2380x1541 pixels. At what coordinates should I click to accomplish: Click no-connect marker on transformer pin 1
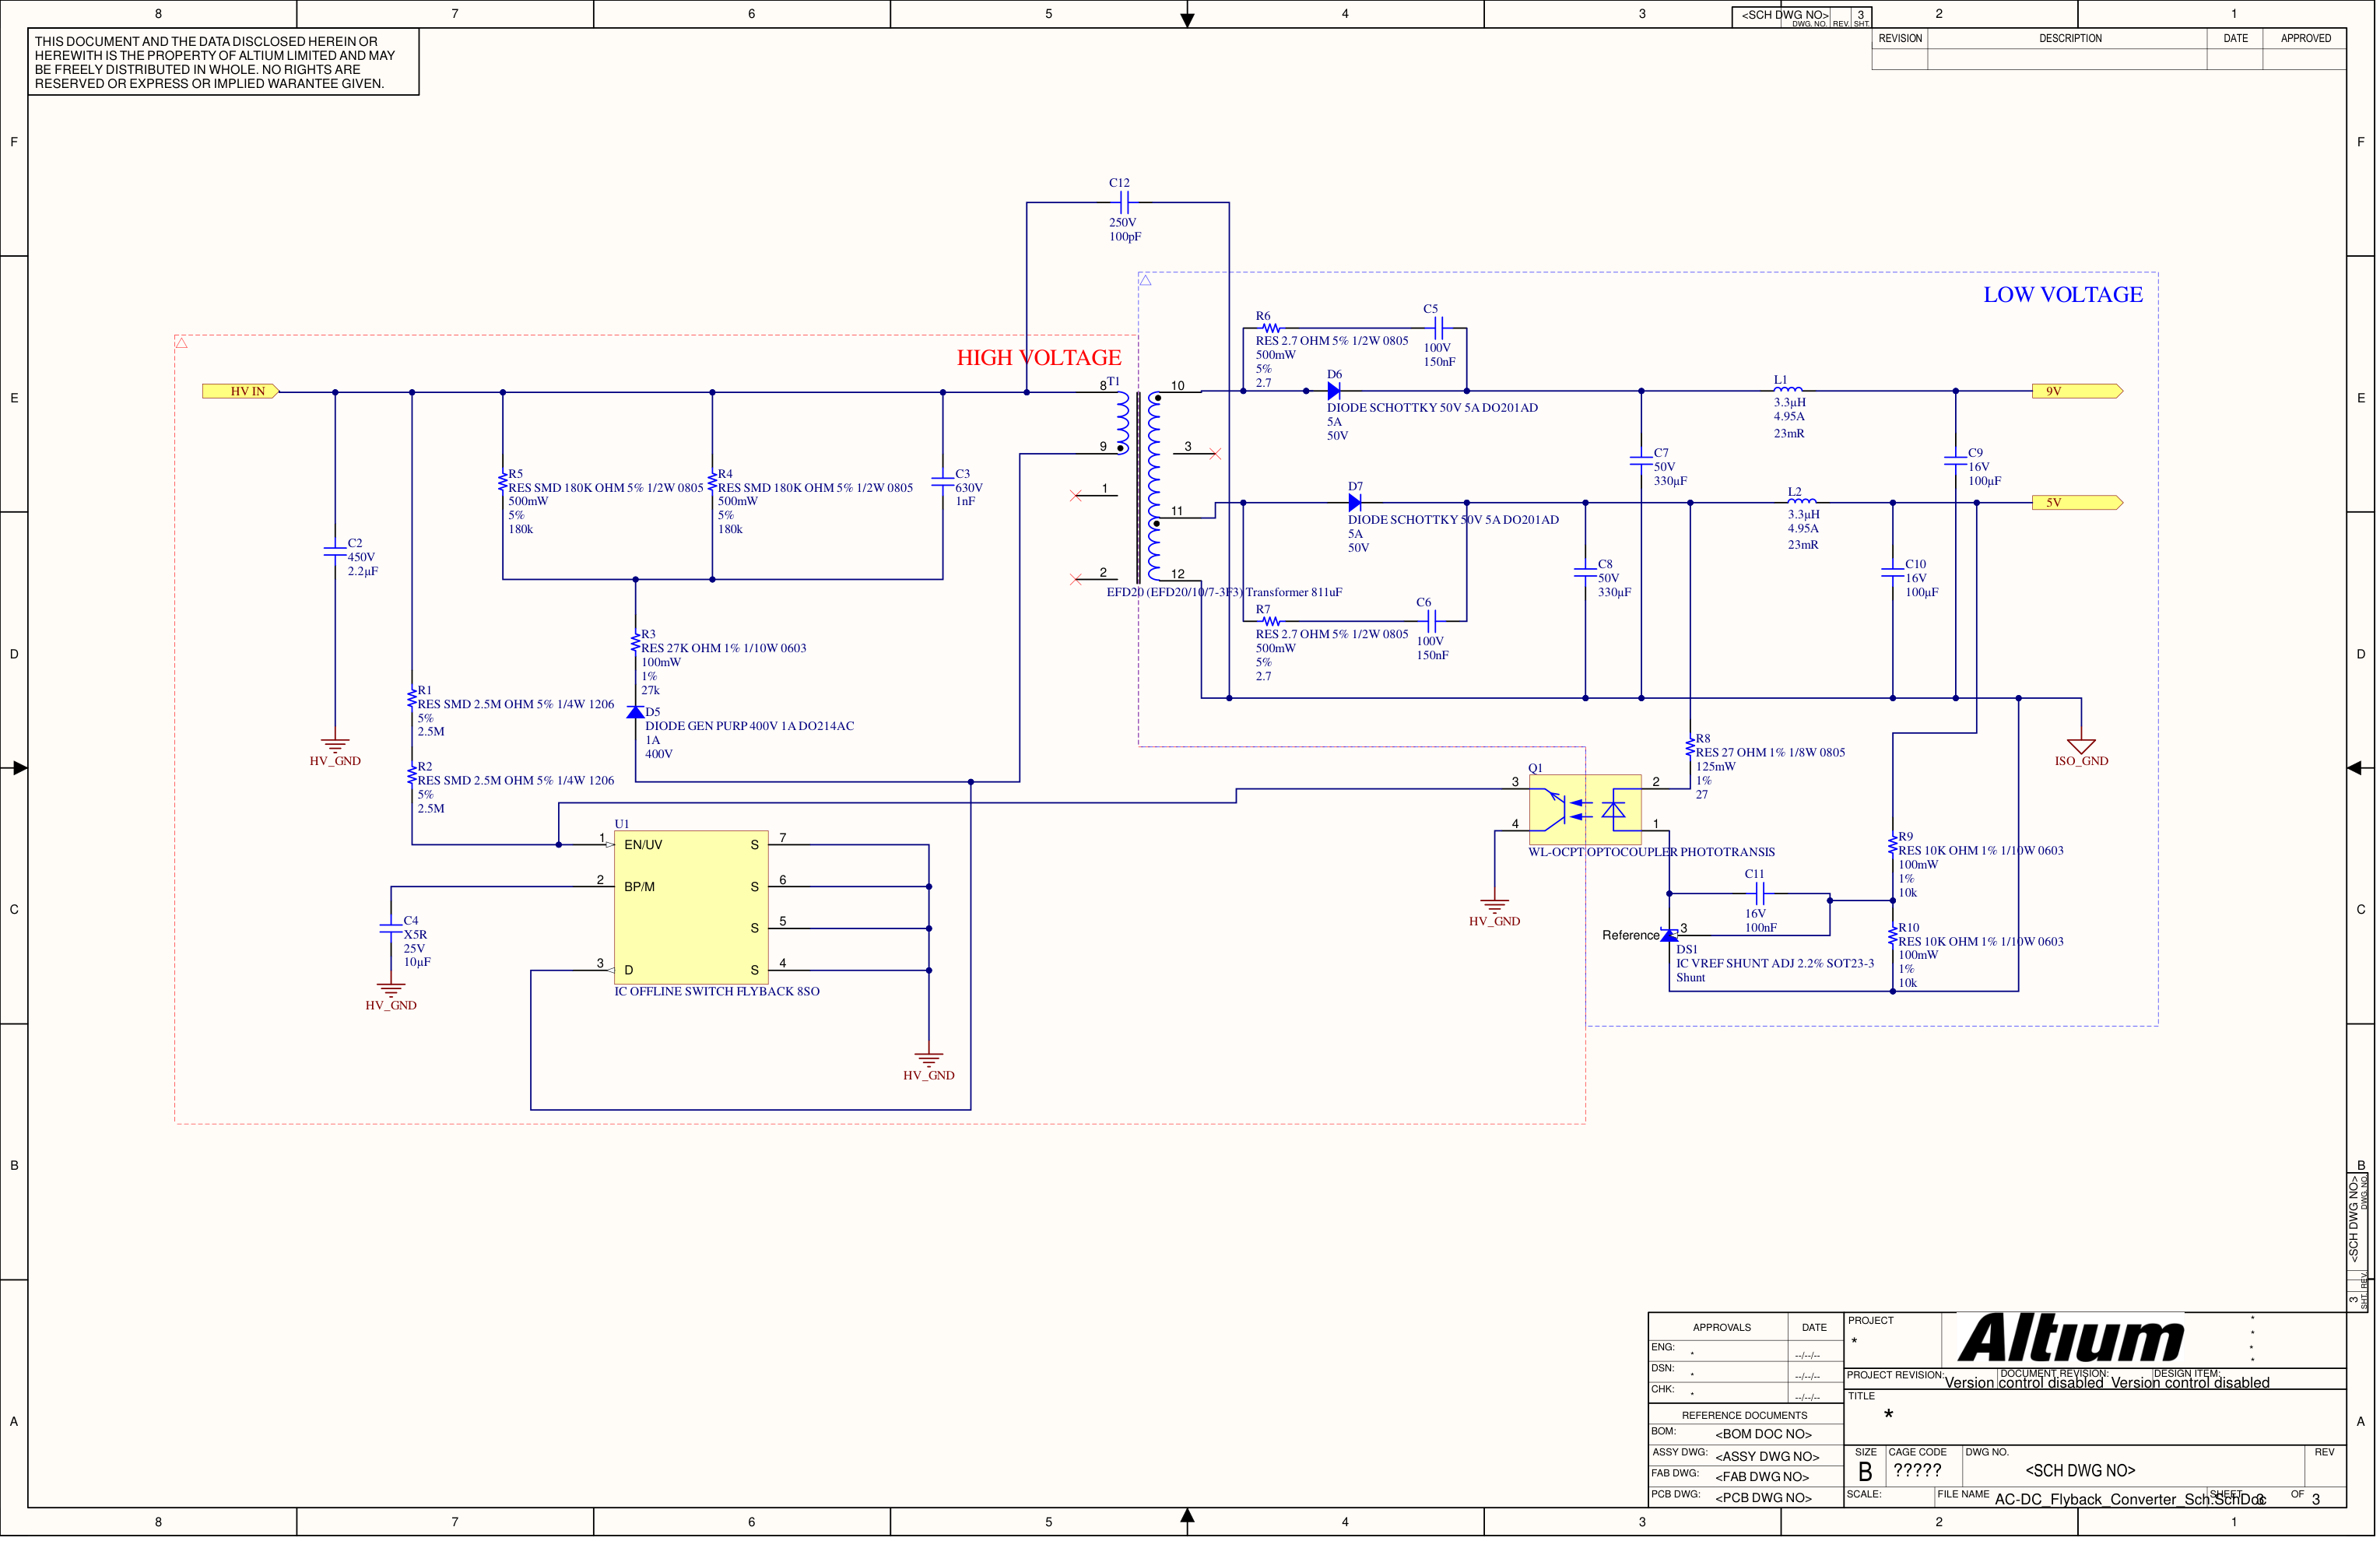(x=1075, y=496)
